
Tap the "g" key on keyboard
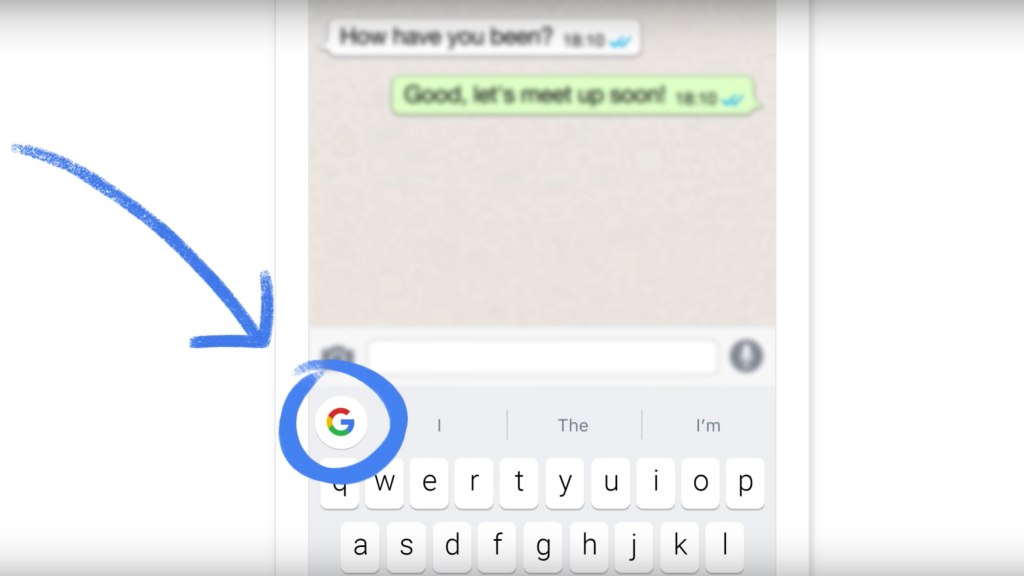point(543,547)
